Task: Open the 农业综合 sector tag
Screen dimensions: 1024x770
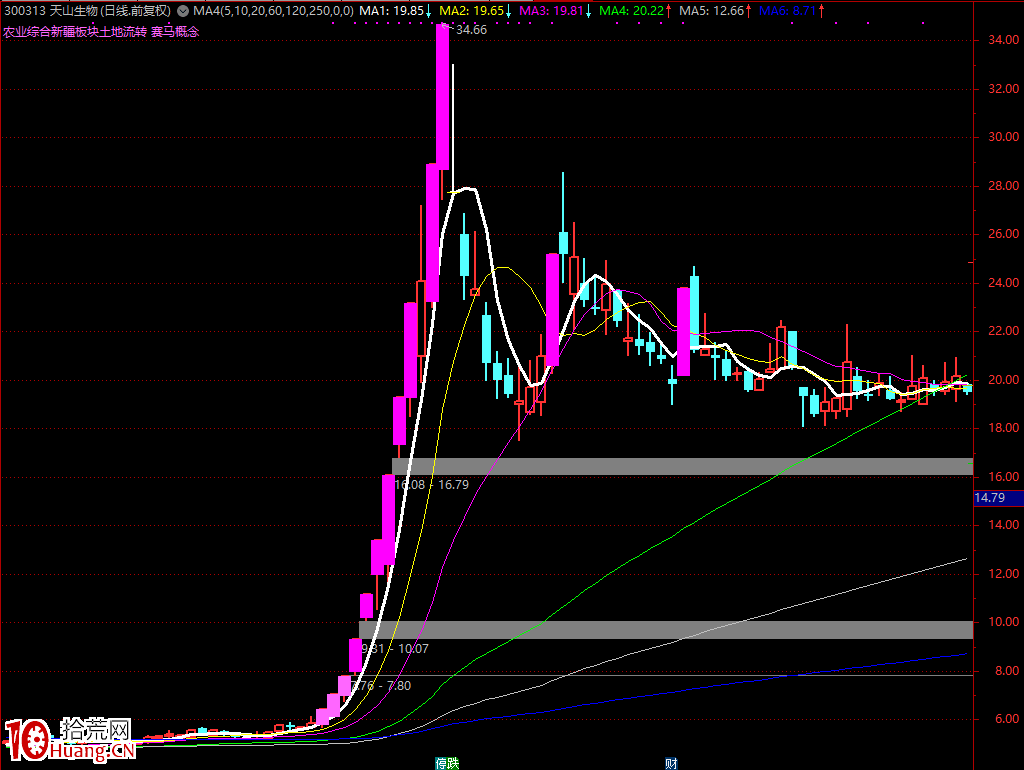Action: tap(26, 31)
